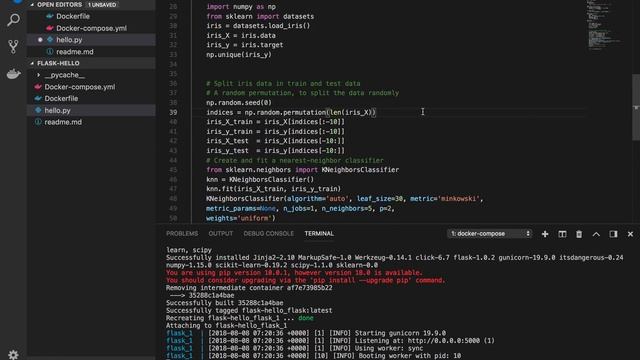Image resolution: width=640 pixels, height=360 pixels.
Task: Open readme.md in Open Editors
Action: 75,52
